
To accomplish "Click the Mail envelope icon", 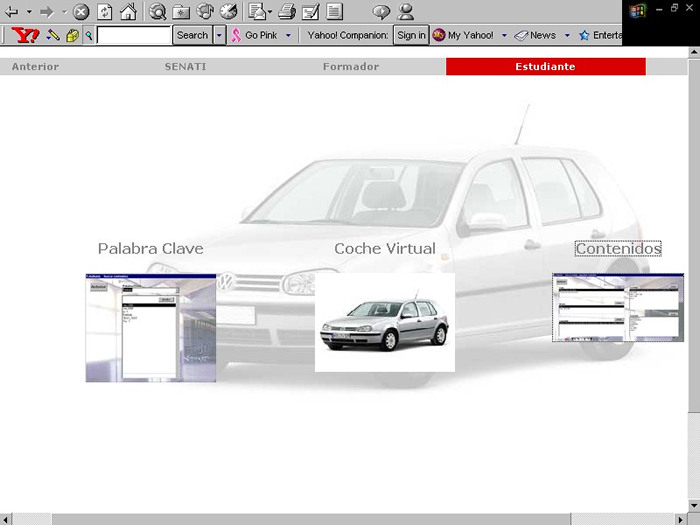I will pyautogui.click(x=257, y=12).
